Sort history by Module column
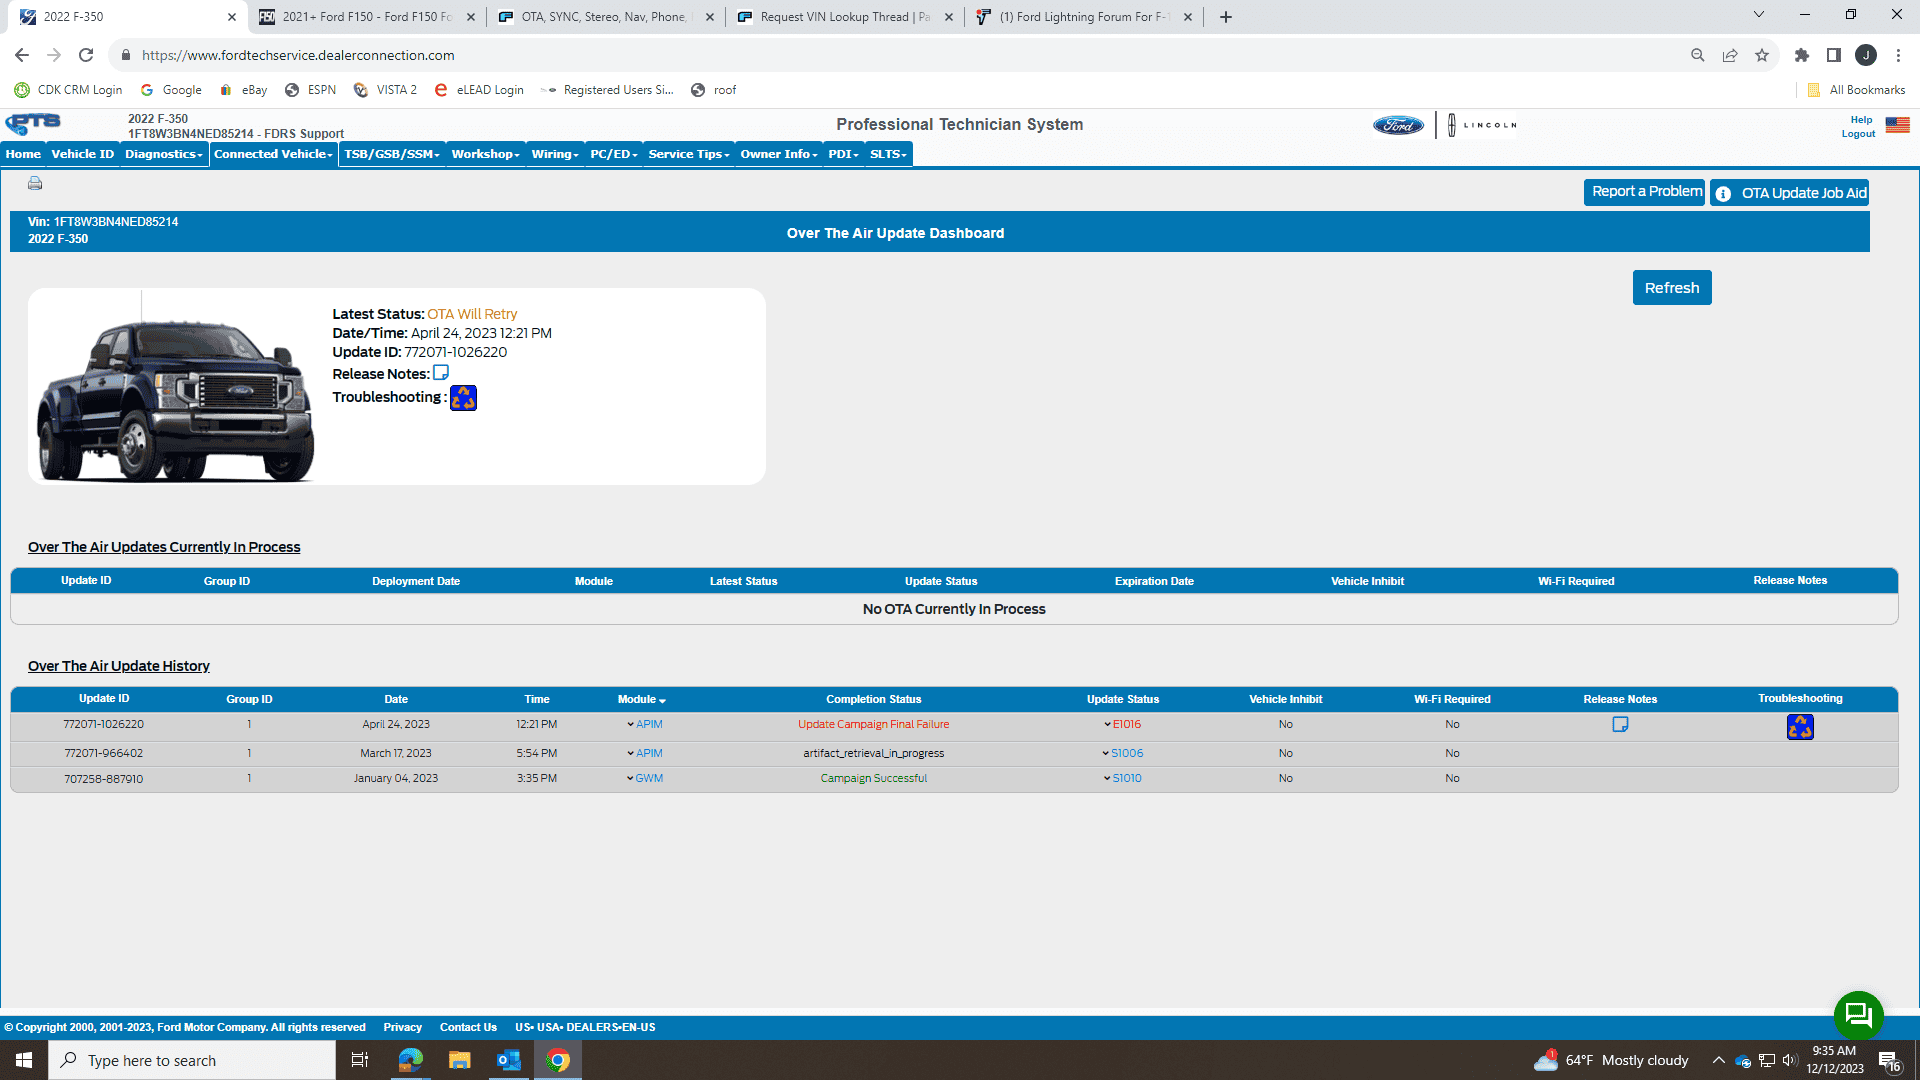The height and width of the screenshot is (1080, 1920). point(641,699)
